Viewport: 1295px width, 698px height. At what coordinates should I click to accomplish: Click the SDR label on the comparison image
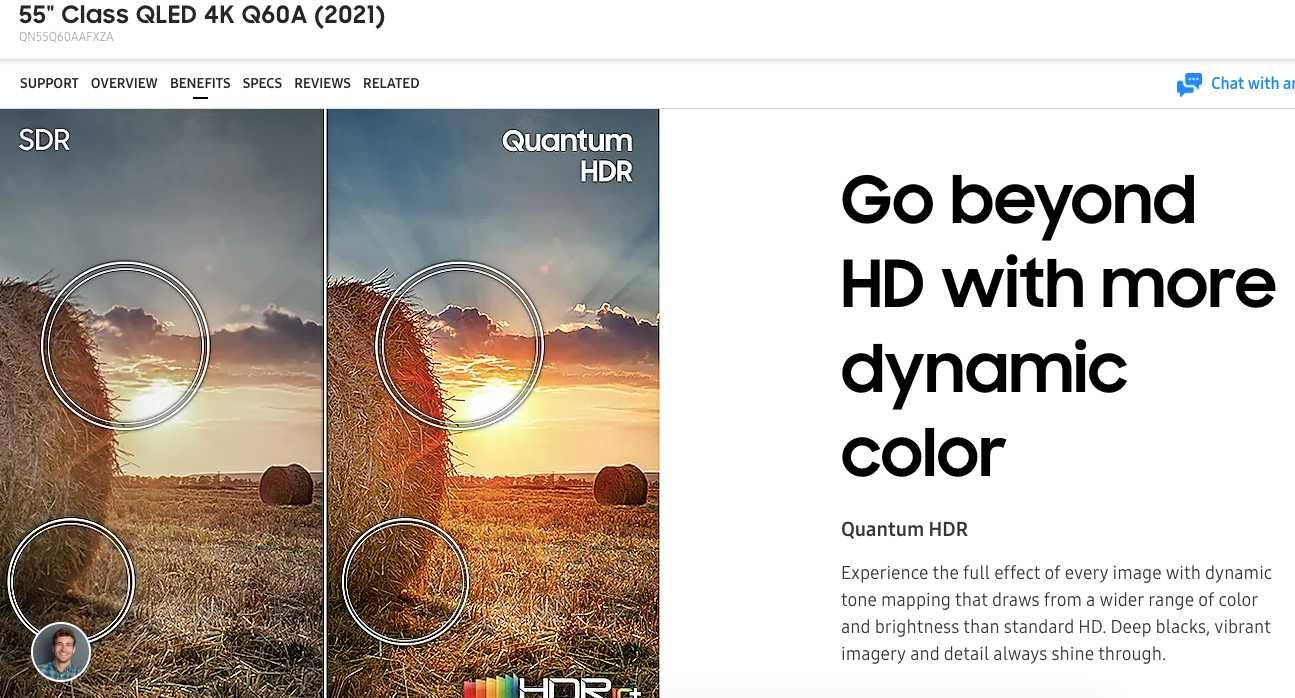[44, 140]
